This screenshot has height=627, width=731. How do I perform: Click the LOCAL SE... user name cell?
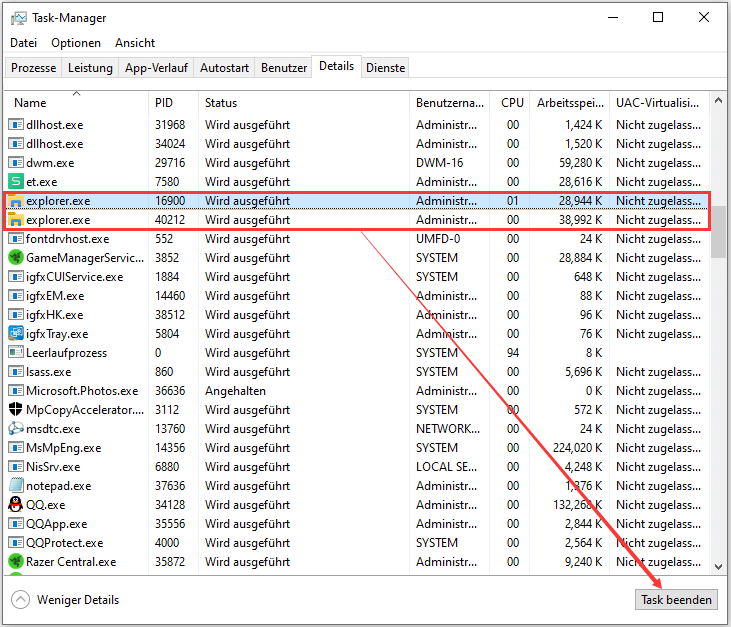tap(446, 467)
